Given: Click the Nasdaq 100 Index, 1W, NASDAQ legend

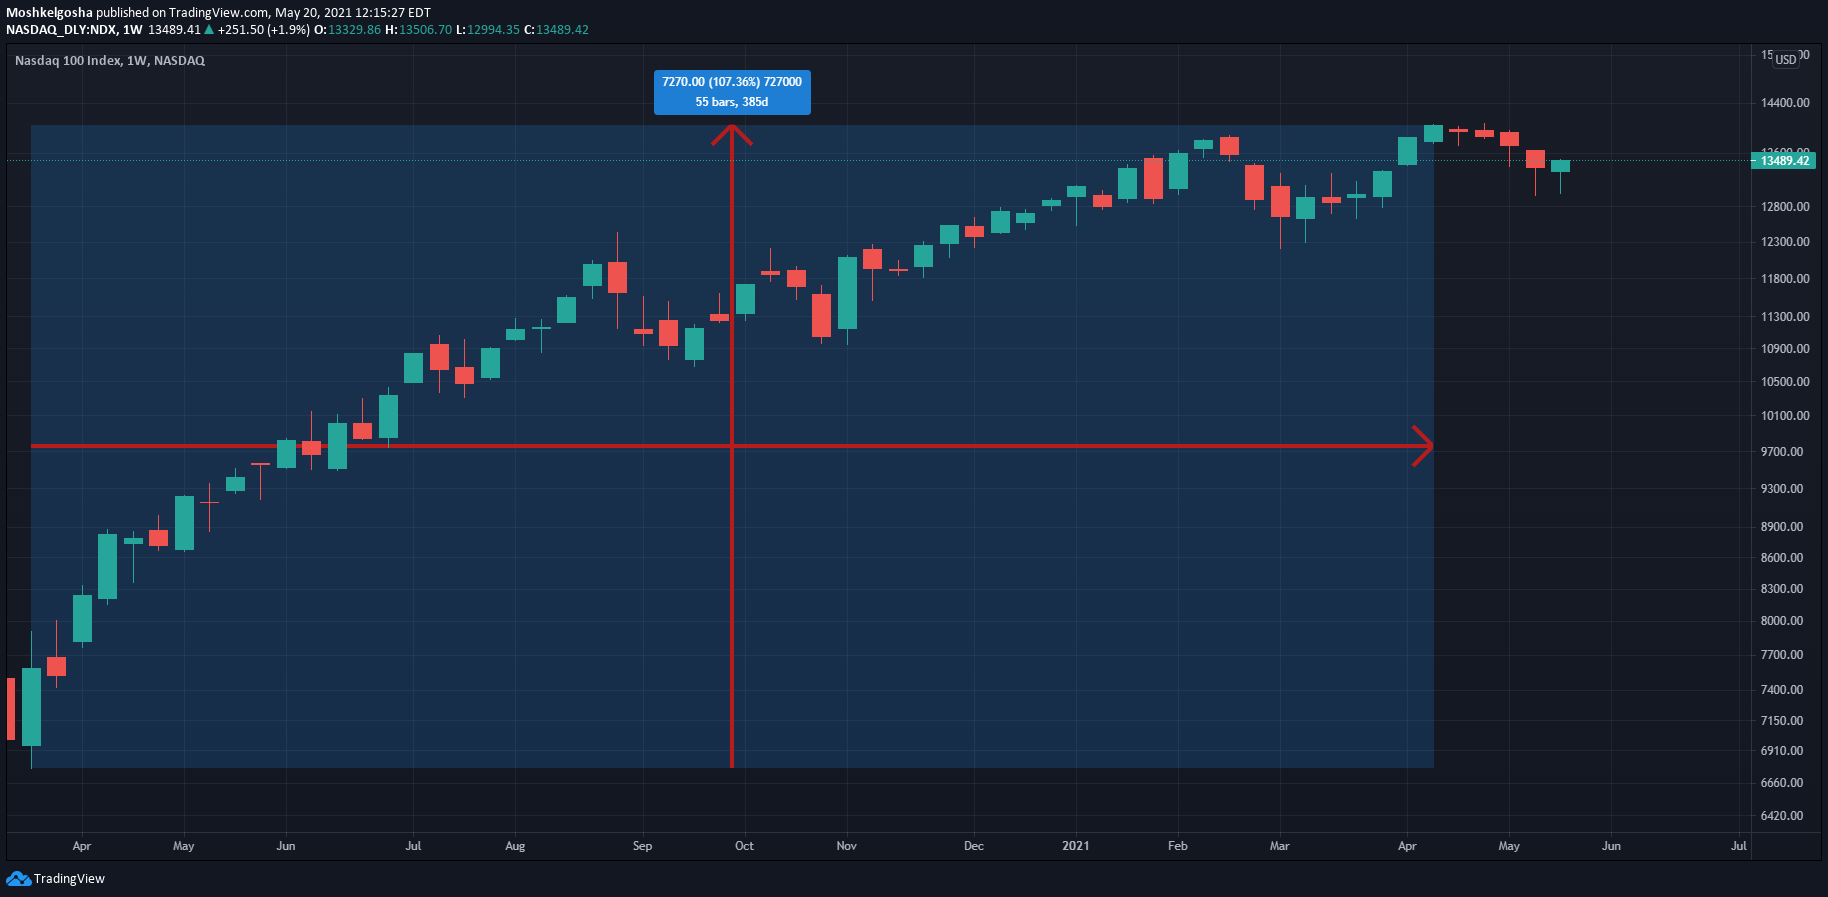Looking at the screenshot, I should 110,61.
